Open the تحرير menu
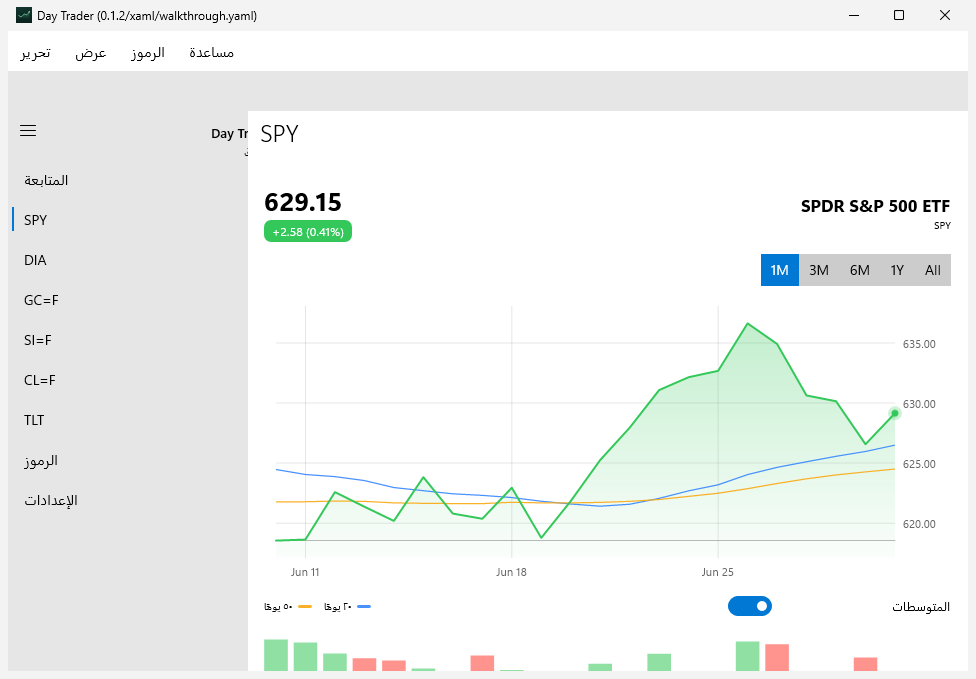 pyautogui.click(x=35, y=53)
